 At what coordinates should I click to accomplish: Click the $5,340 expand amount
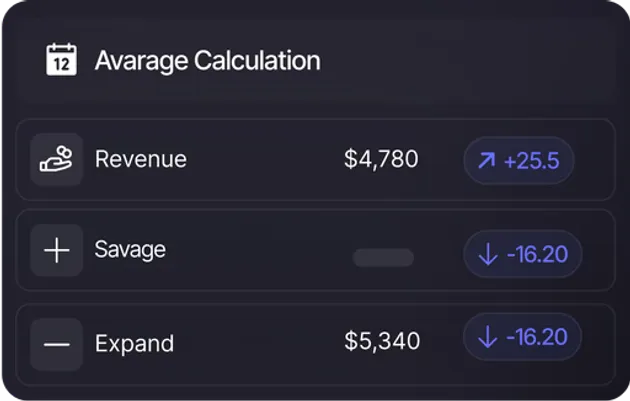(x=382, y=342)
